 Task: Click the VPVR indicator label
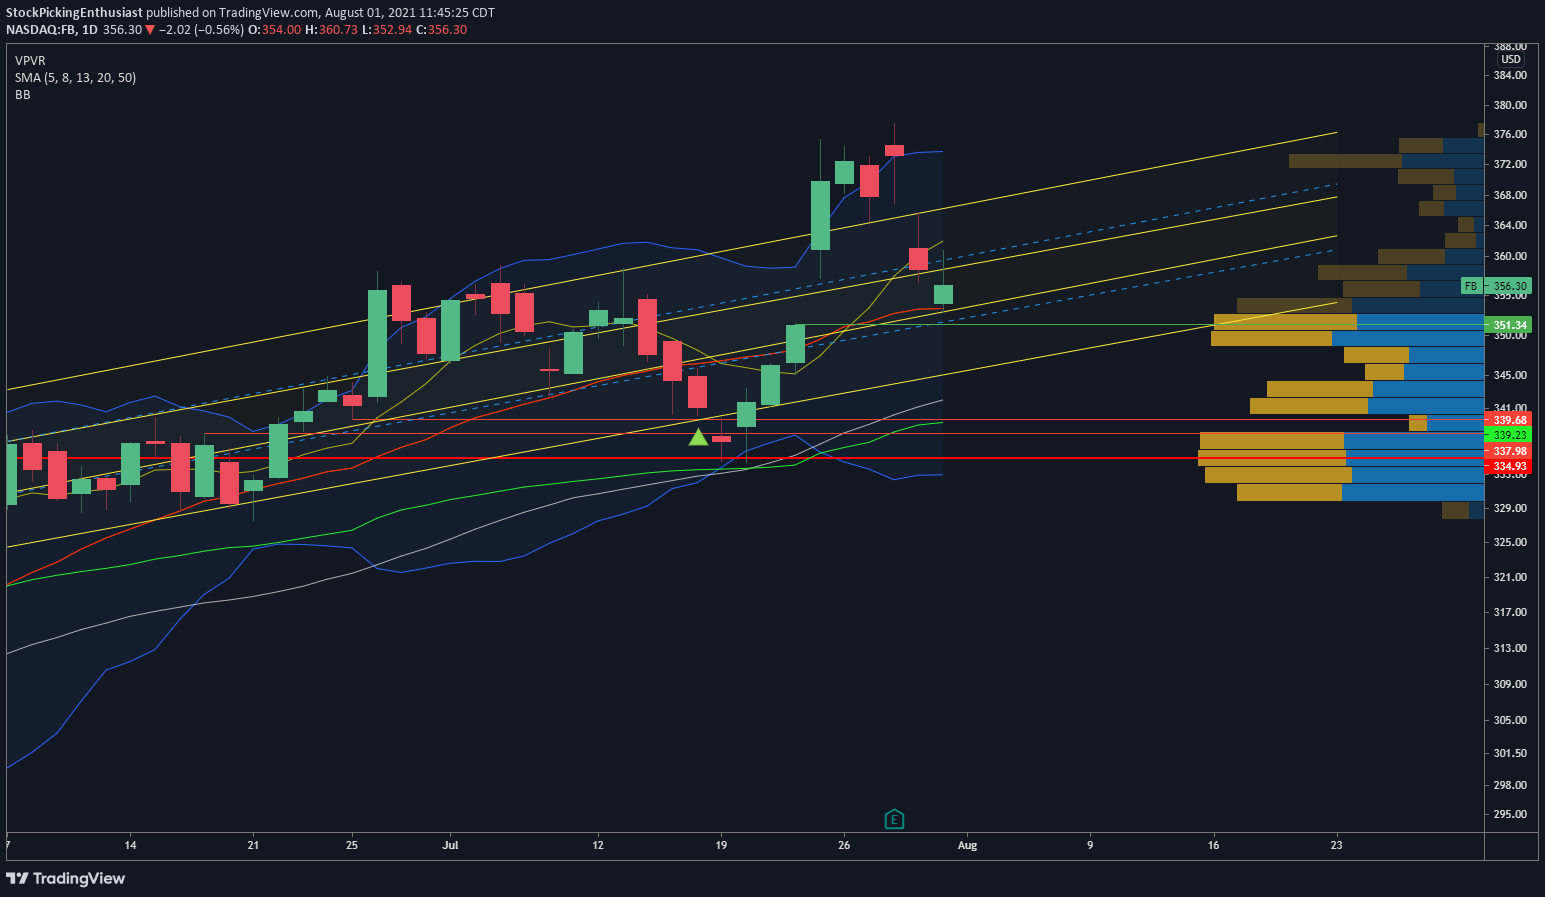coord(30,61)
